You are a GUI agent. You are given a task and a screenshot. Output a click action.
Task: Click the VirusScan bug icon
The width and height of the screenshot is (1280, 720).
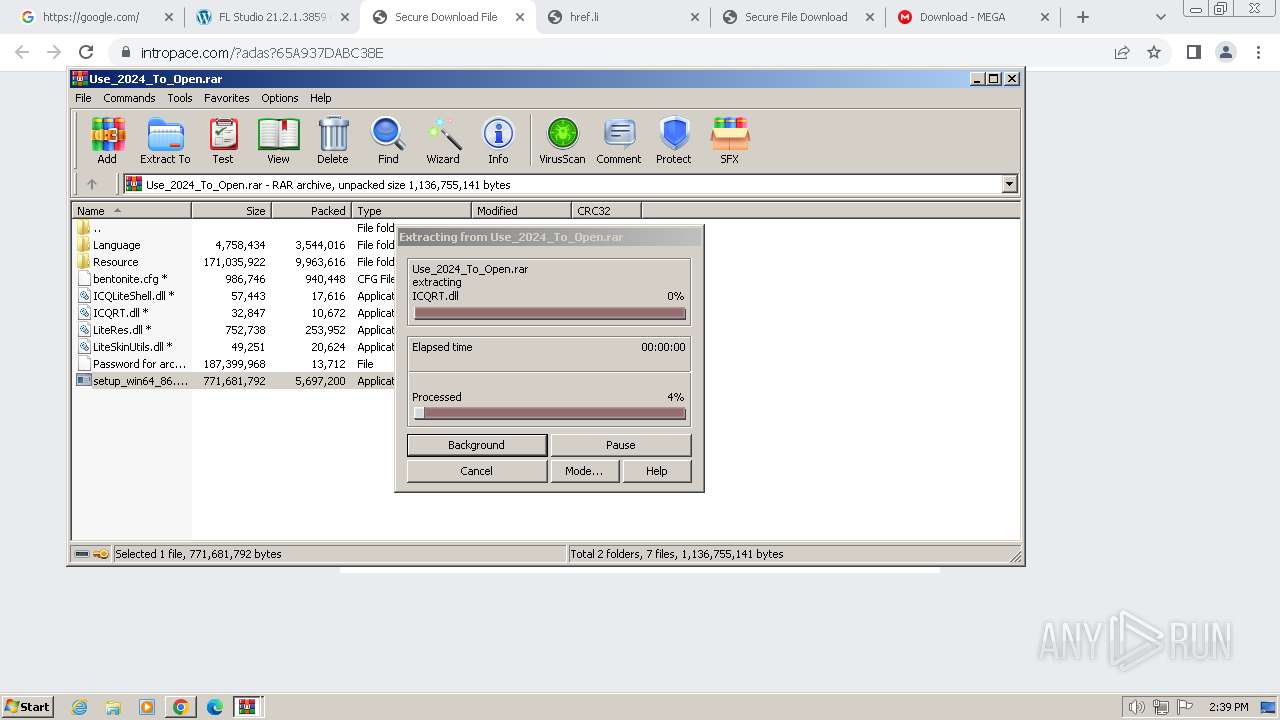(x=562, y=140)
